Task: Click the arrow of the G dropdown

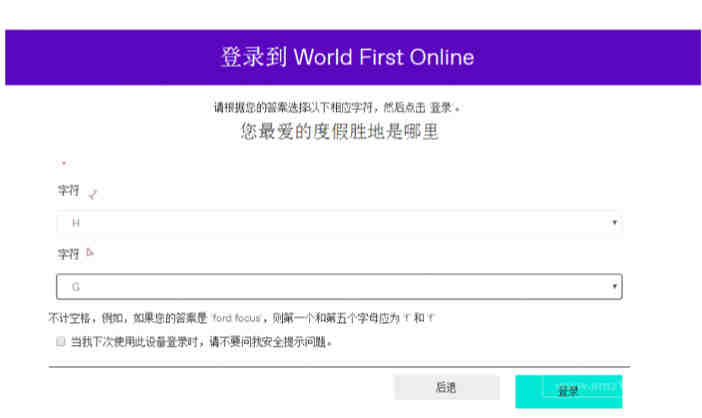Action: 614,286
